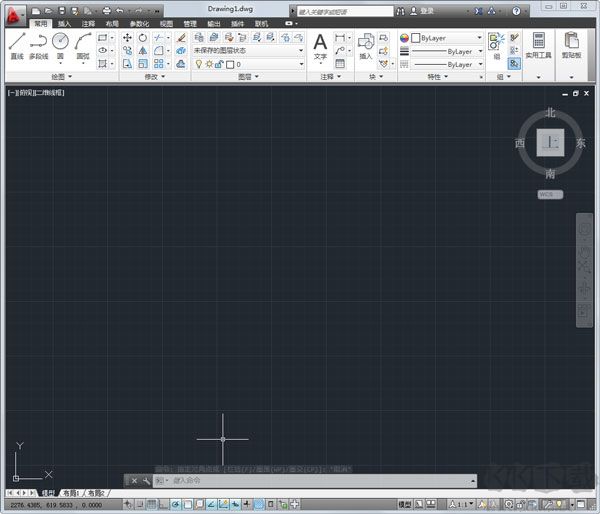This screenshot has height=514, width=600.
Task: Click the Model (模型) status bar button
Action: tap(405, 504)
